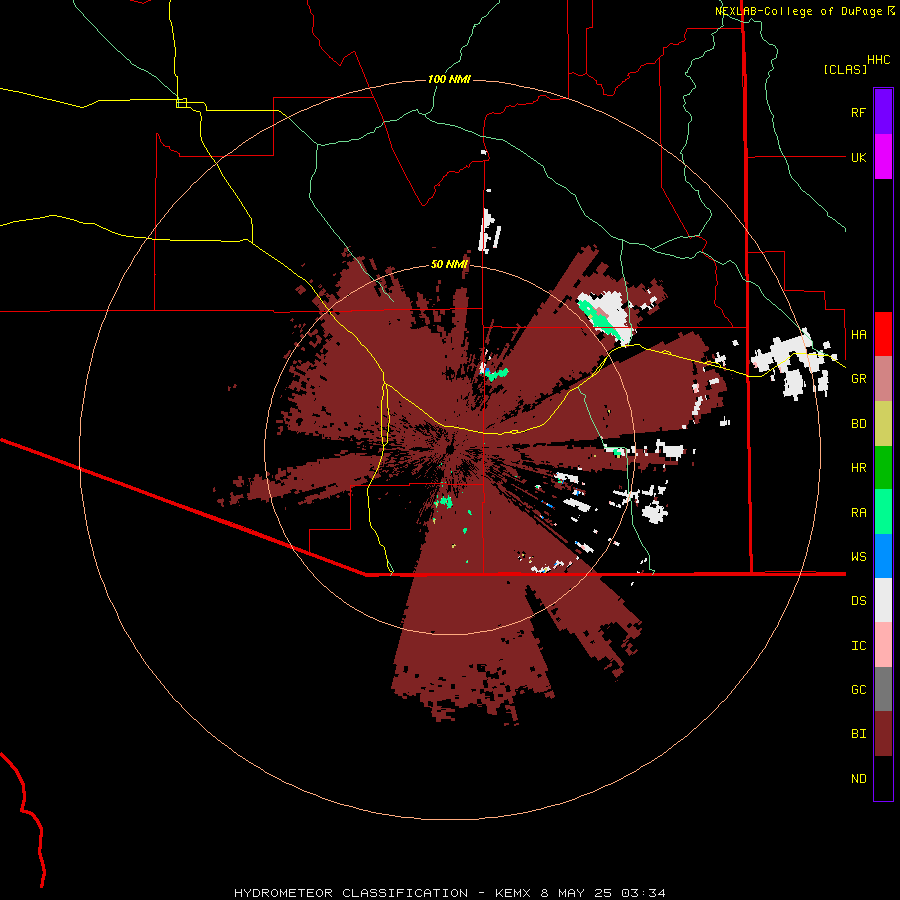
Task: Click the GC gray legend swatch
Action: tap(883, 689)
